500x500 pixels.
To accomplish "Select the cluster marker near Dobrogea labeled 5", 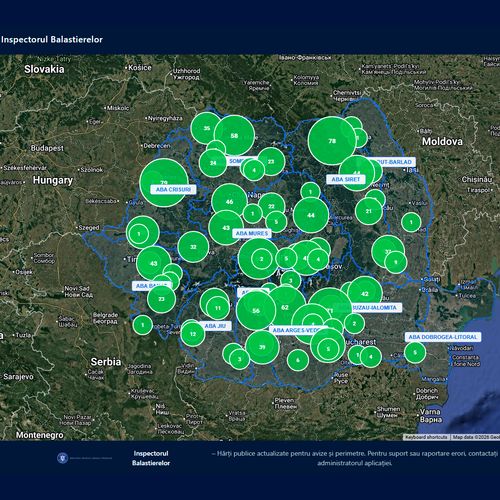I will (415, 352).
